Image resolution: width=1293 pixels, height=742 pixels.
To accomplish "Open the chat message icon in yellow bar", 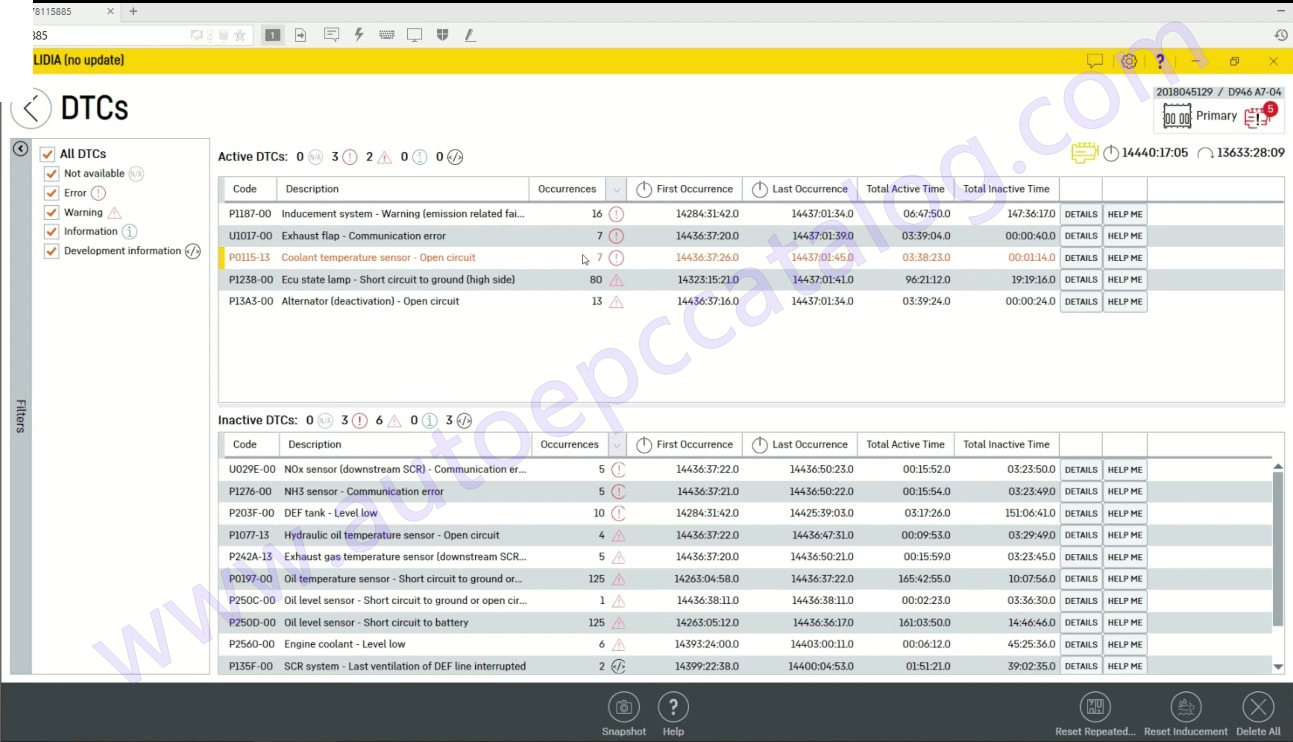I will [x=1095, y=61].
